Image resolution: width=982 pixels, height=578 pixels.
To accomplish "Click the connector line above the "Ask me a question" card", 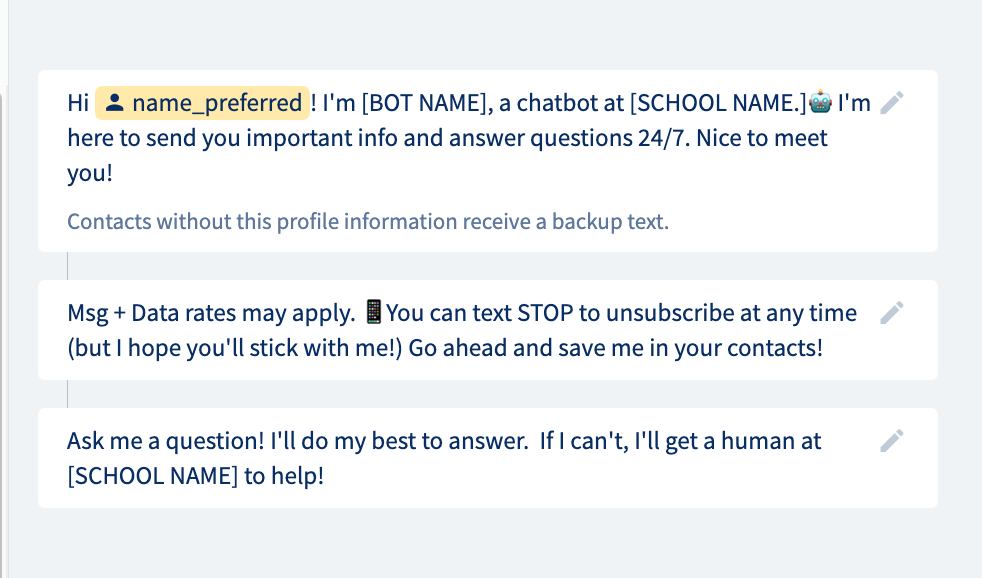I will (68, 394).
